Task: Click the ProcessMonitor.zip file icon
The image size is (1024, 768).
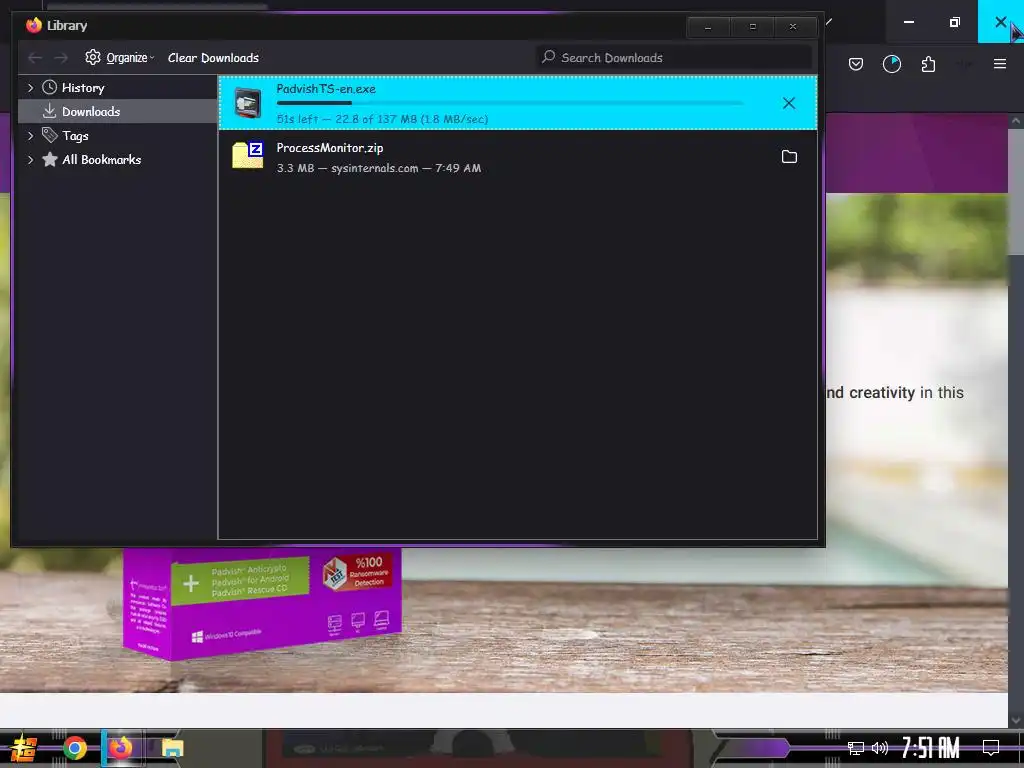Action: pyautogui.click(x=248, y=155)
